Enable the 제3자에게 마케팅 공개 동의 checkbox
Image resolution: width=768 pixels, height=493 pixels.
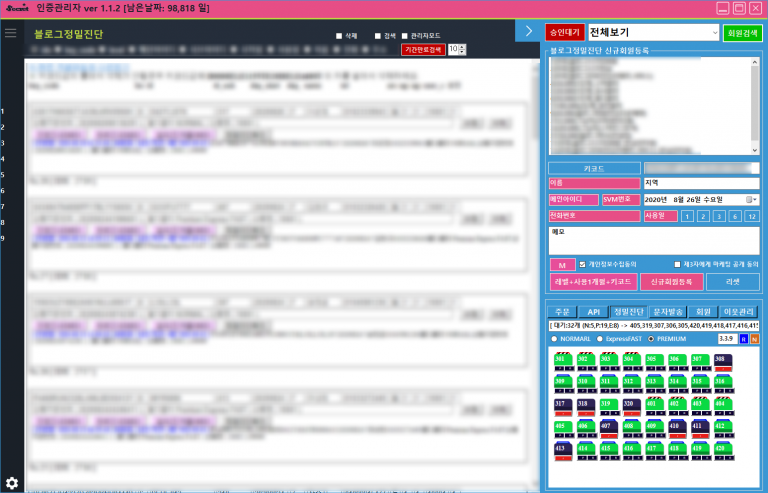(x=677, y=265)
